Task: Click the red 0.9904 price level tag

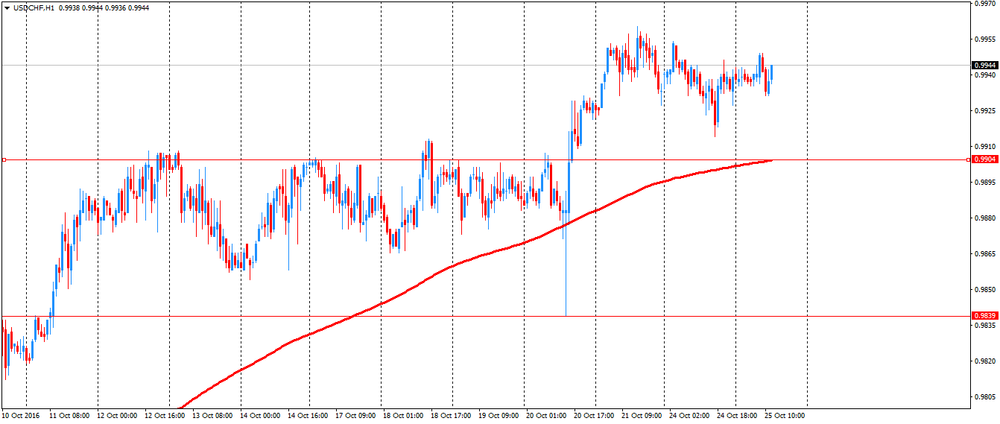Action: 982,159
